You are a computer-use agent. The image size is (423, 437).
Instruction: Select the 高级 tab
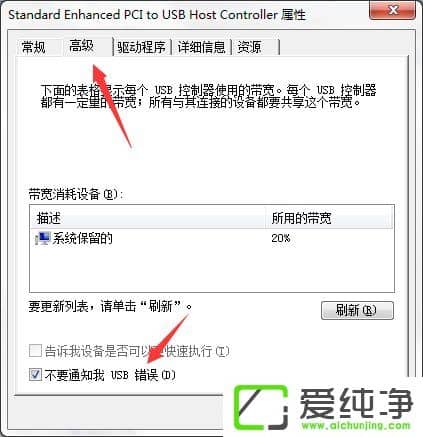(x=82, y=45)
